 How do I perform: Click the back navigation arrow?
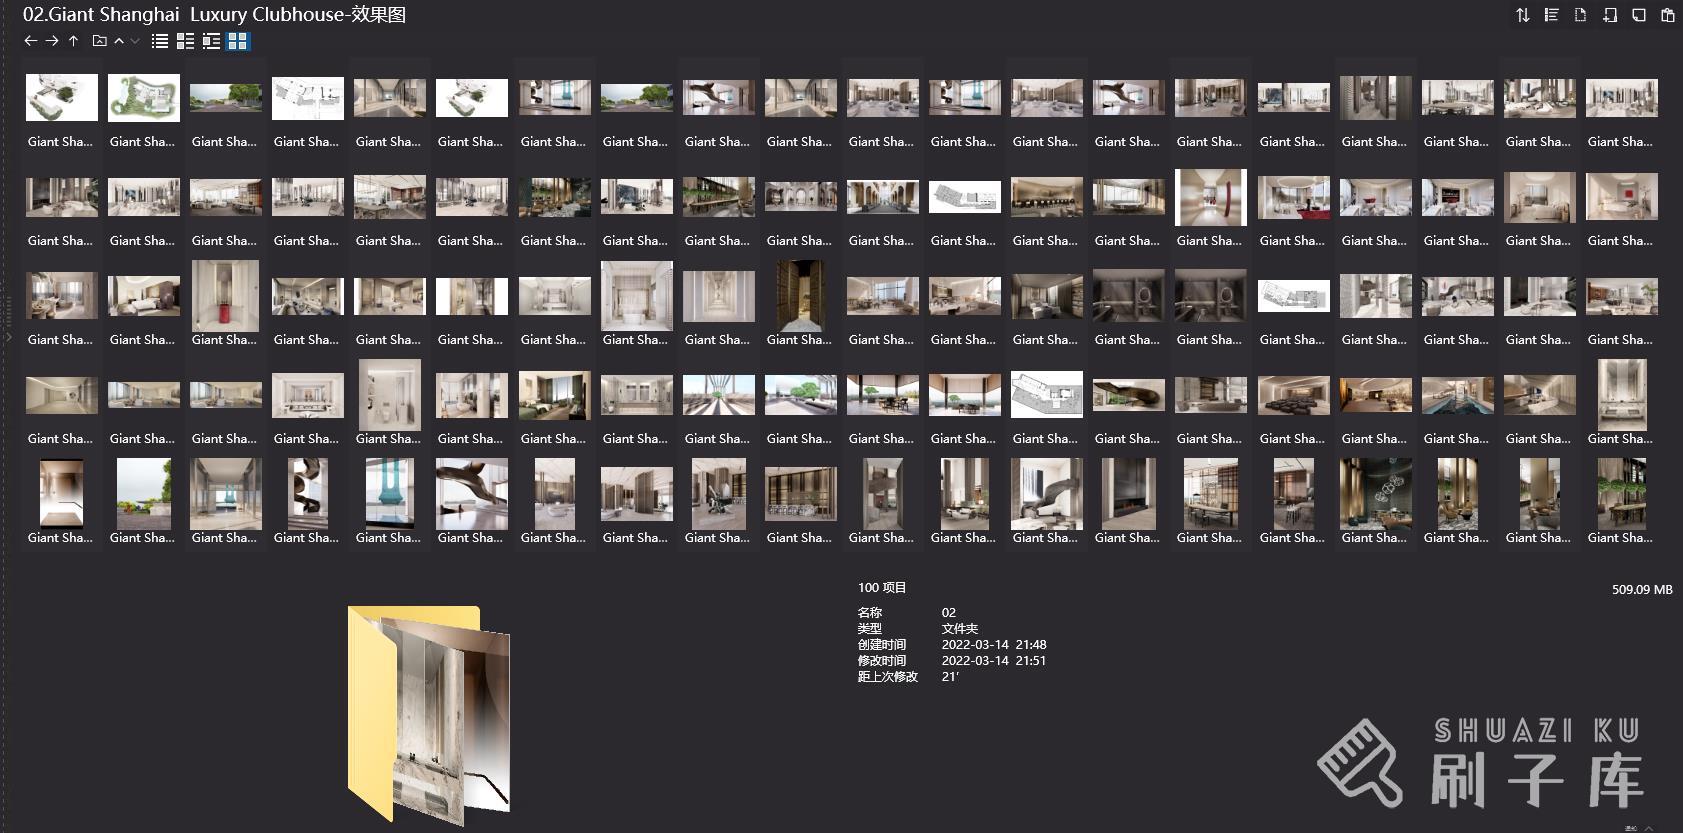[x=30, y=41]
